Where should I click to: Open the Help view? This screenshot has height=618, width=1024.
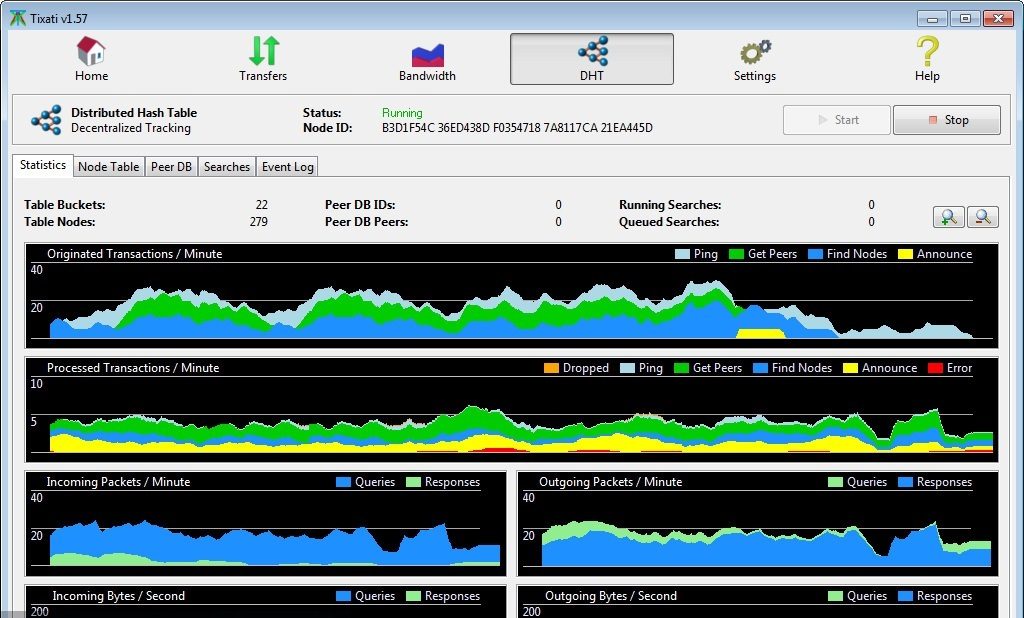tap(927, 59)
